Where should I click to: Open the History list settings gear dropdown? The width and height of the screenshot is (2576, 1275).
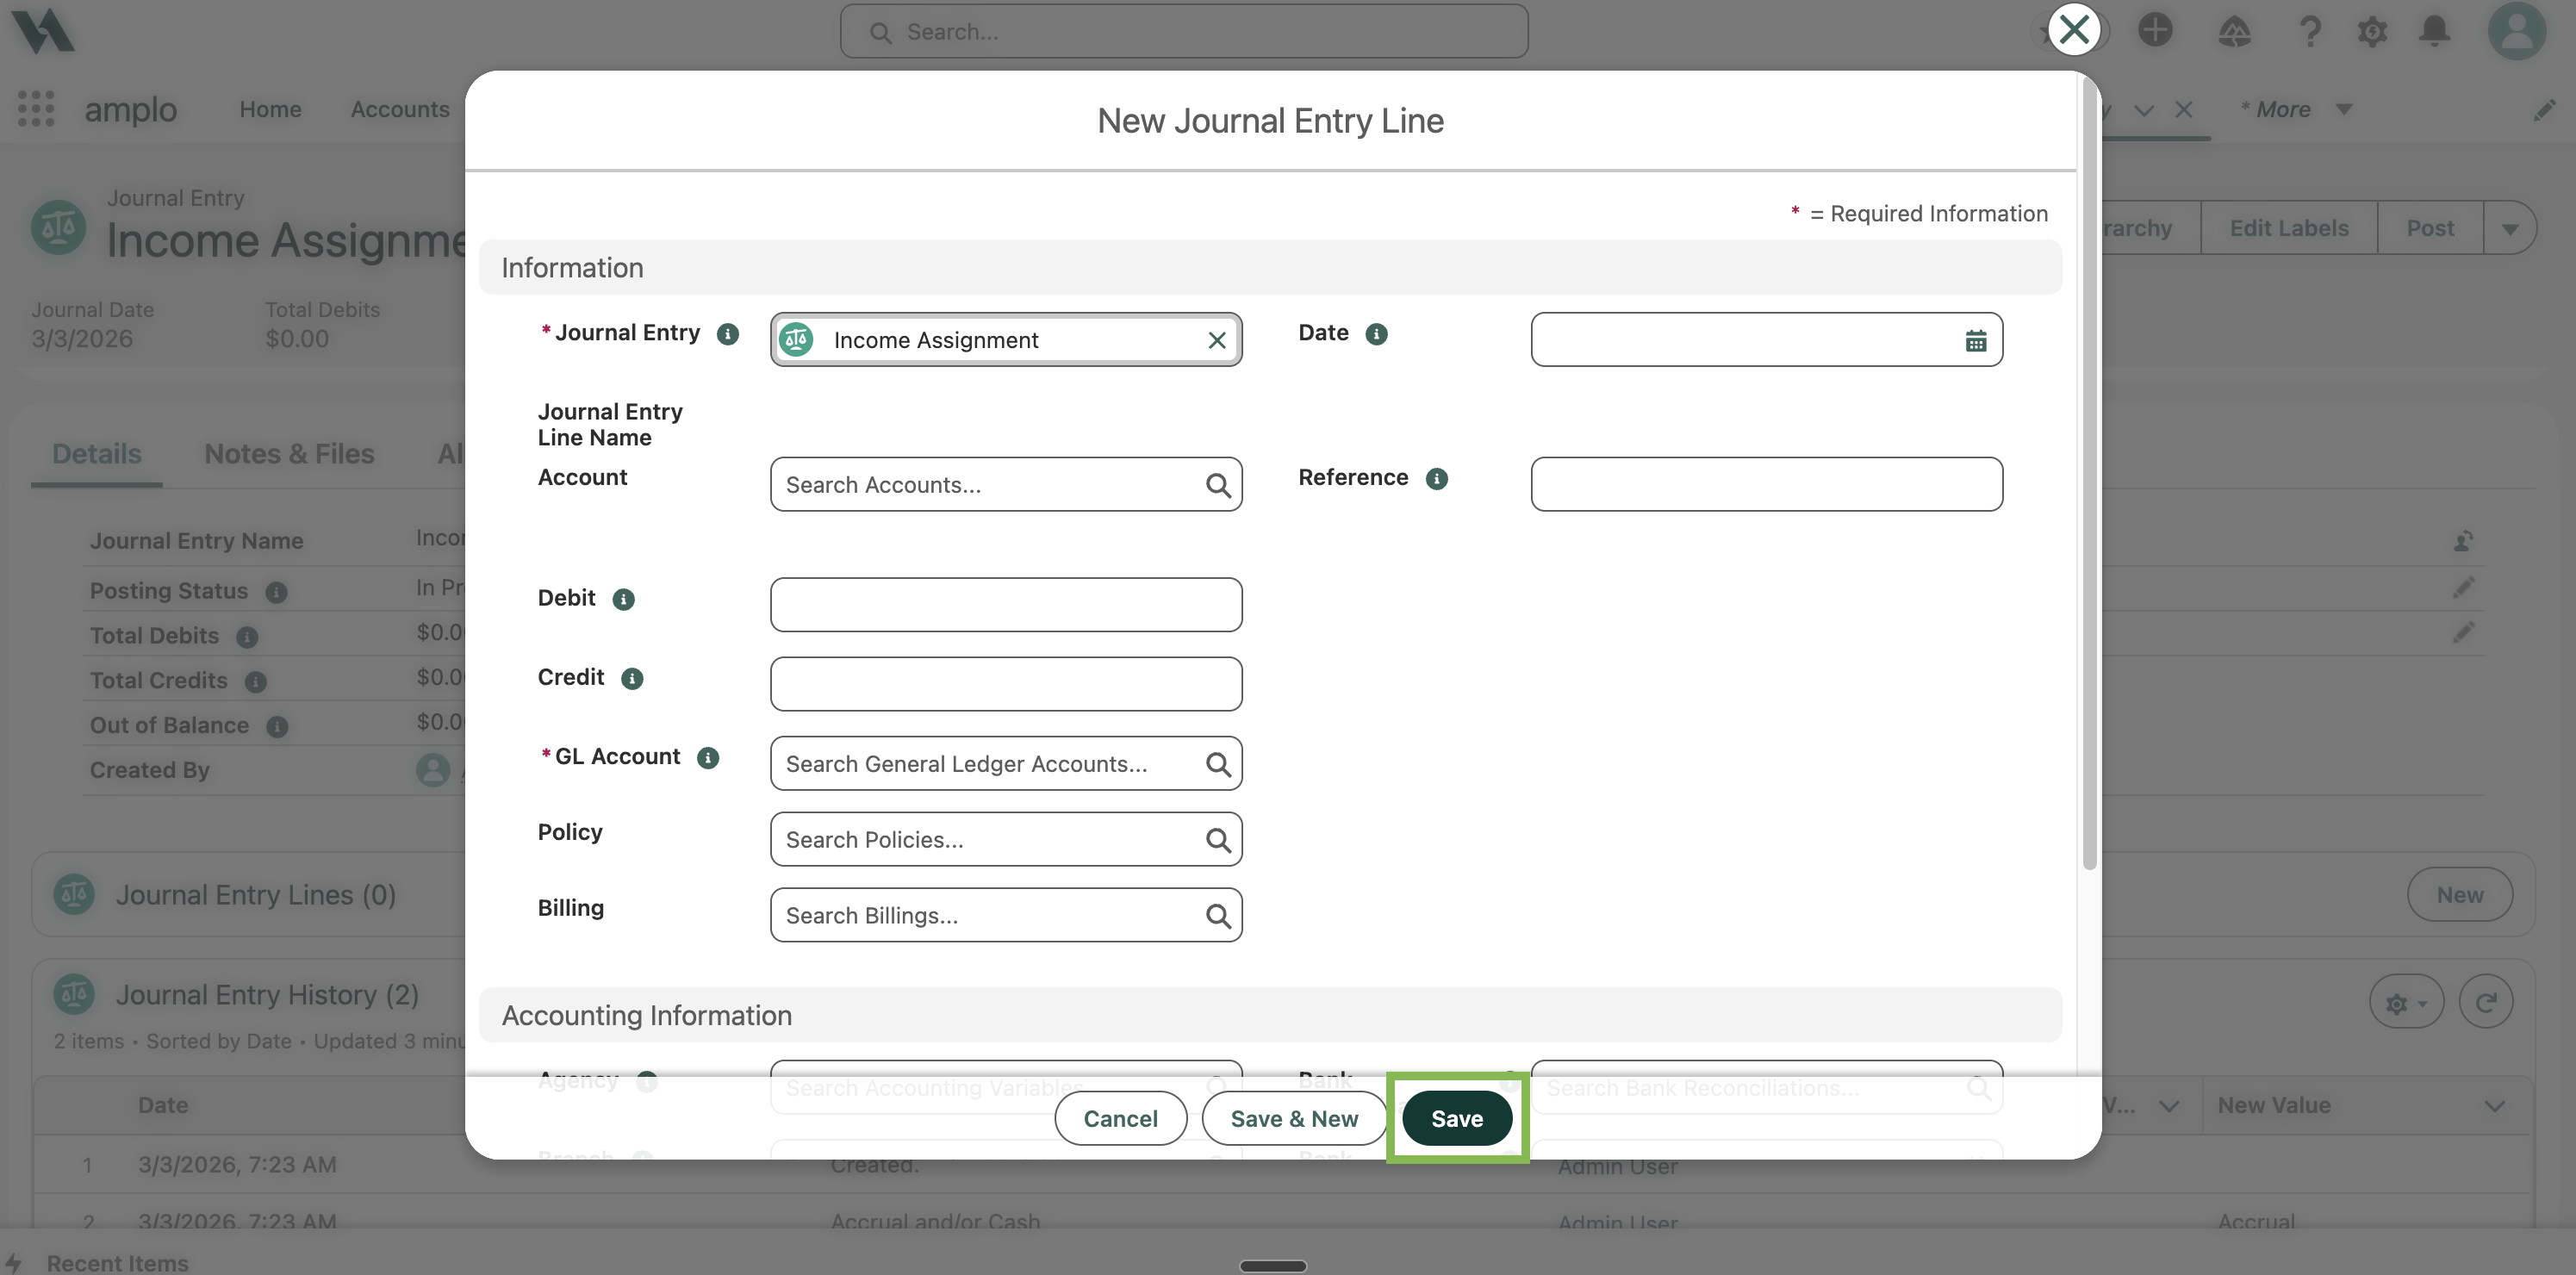2405,1002
